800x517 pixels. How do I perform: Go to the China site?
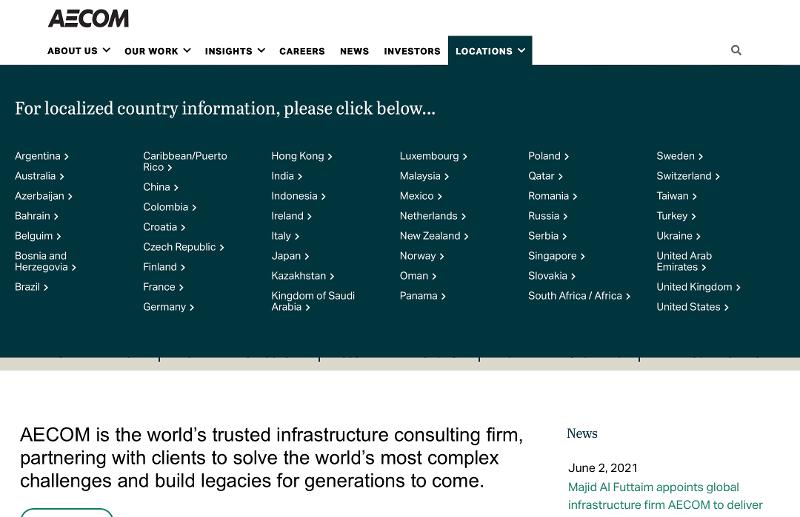pos(161,187)
